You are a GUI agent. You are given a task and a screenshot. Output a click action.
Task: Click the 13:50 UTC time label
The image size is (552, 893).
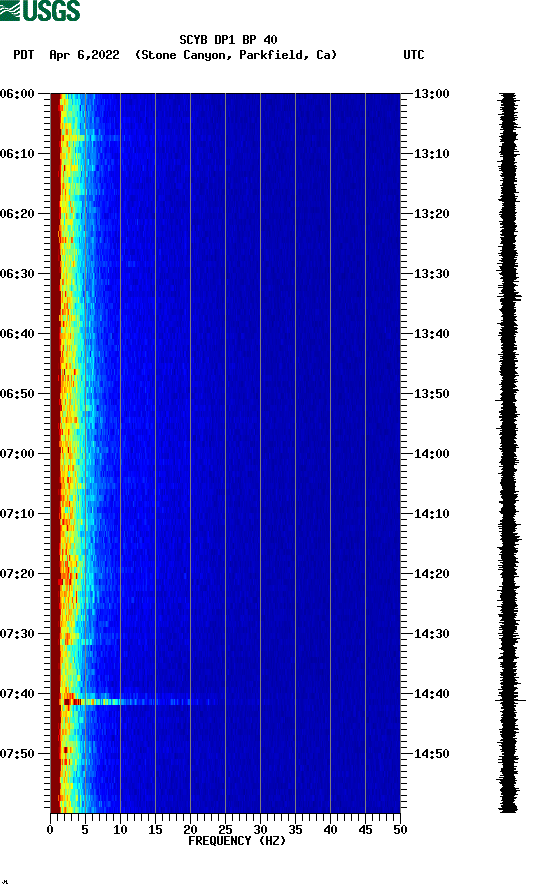coord(431,394)
